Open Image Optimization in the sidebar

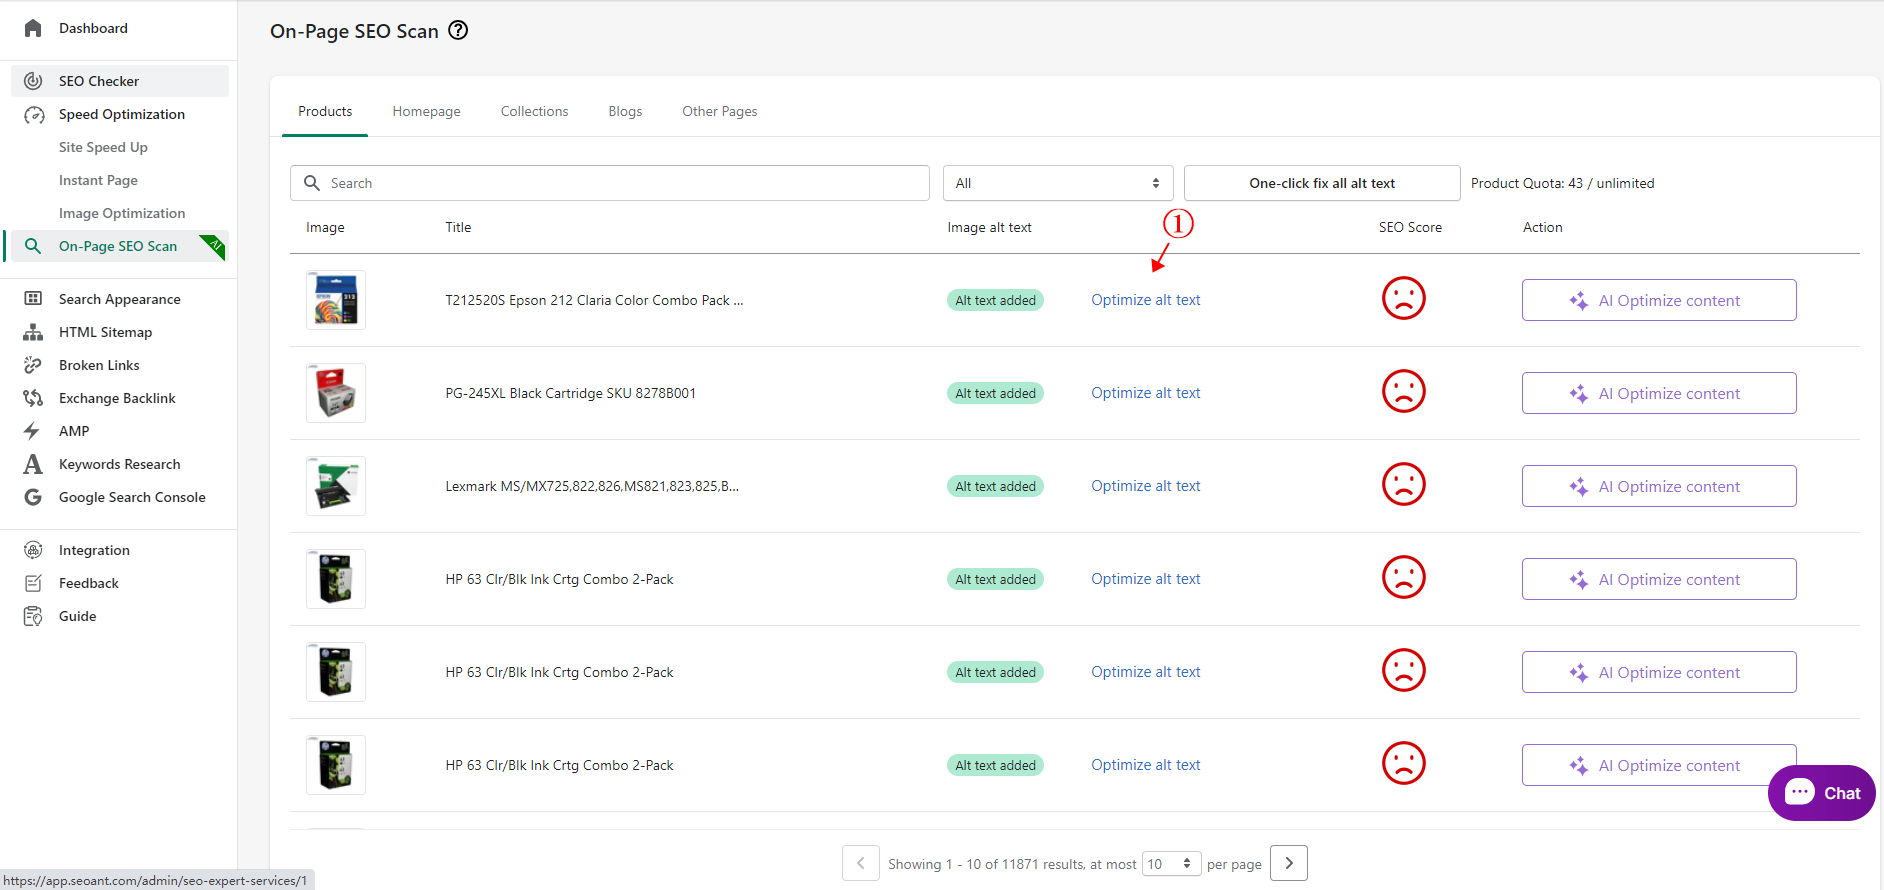(122, 213)
